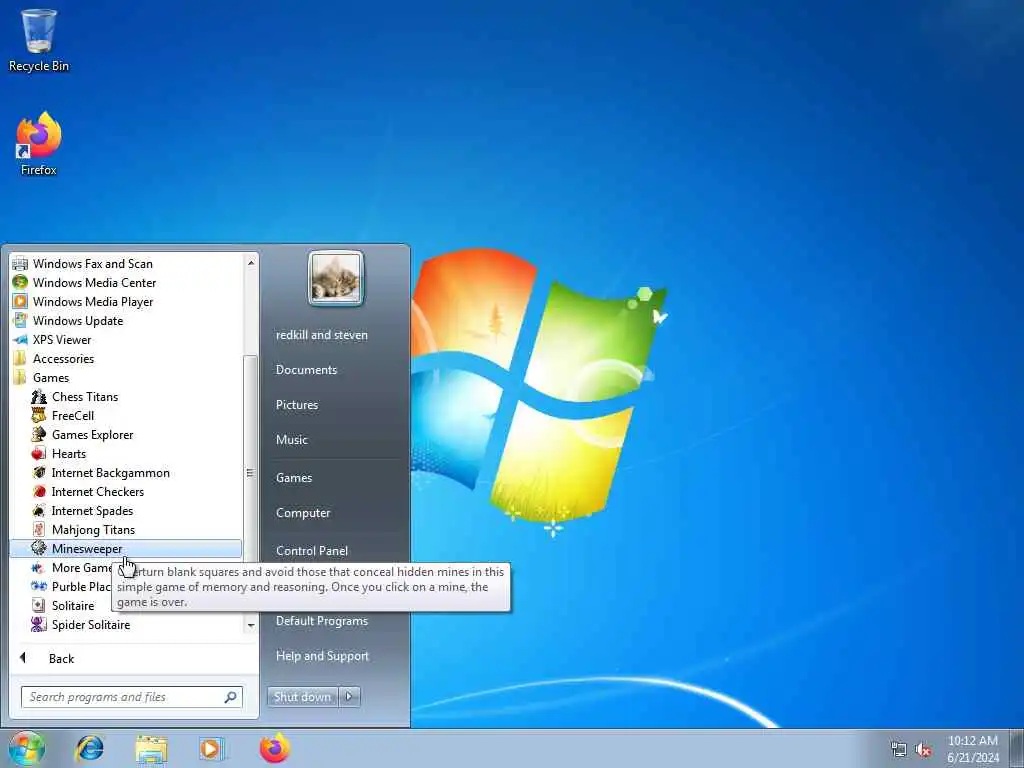Click the programs list scroll-up arrow

point(251,263)
